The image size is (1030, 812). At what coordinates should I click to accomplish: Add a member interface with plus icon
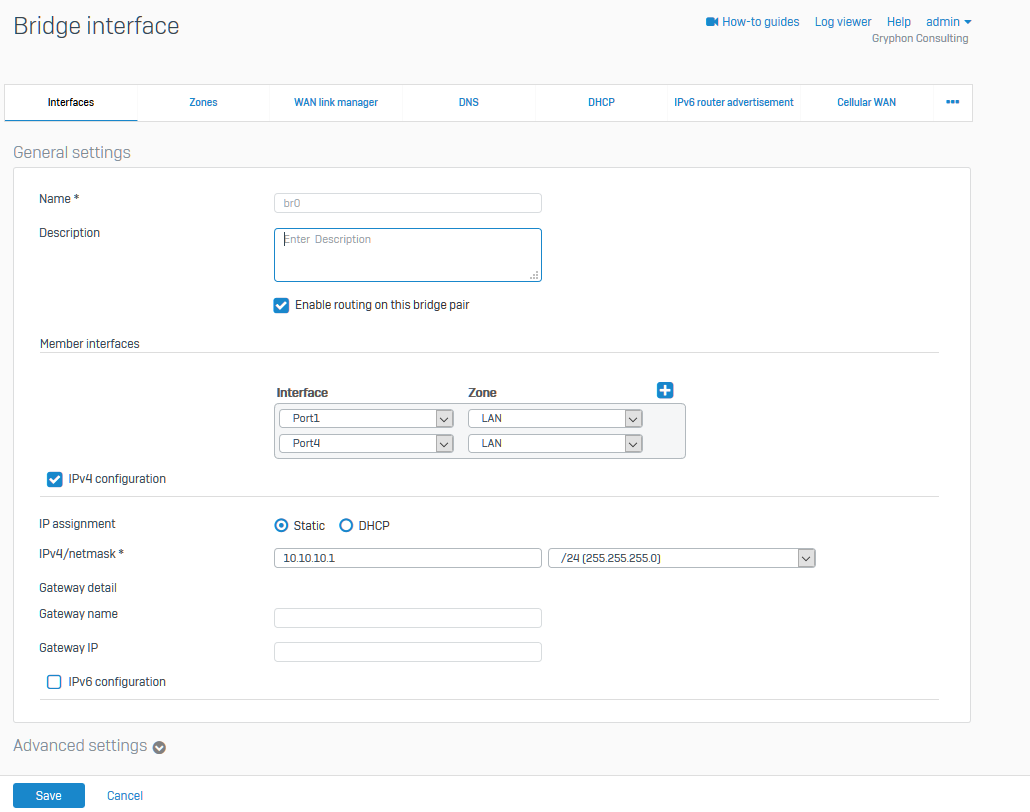tap(665, 390)
